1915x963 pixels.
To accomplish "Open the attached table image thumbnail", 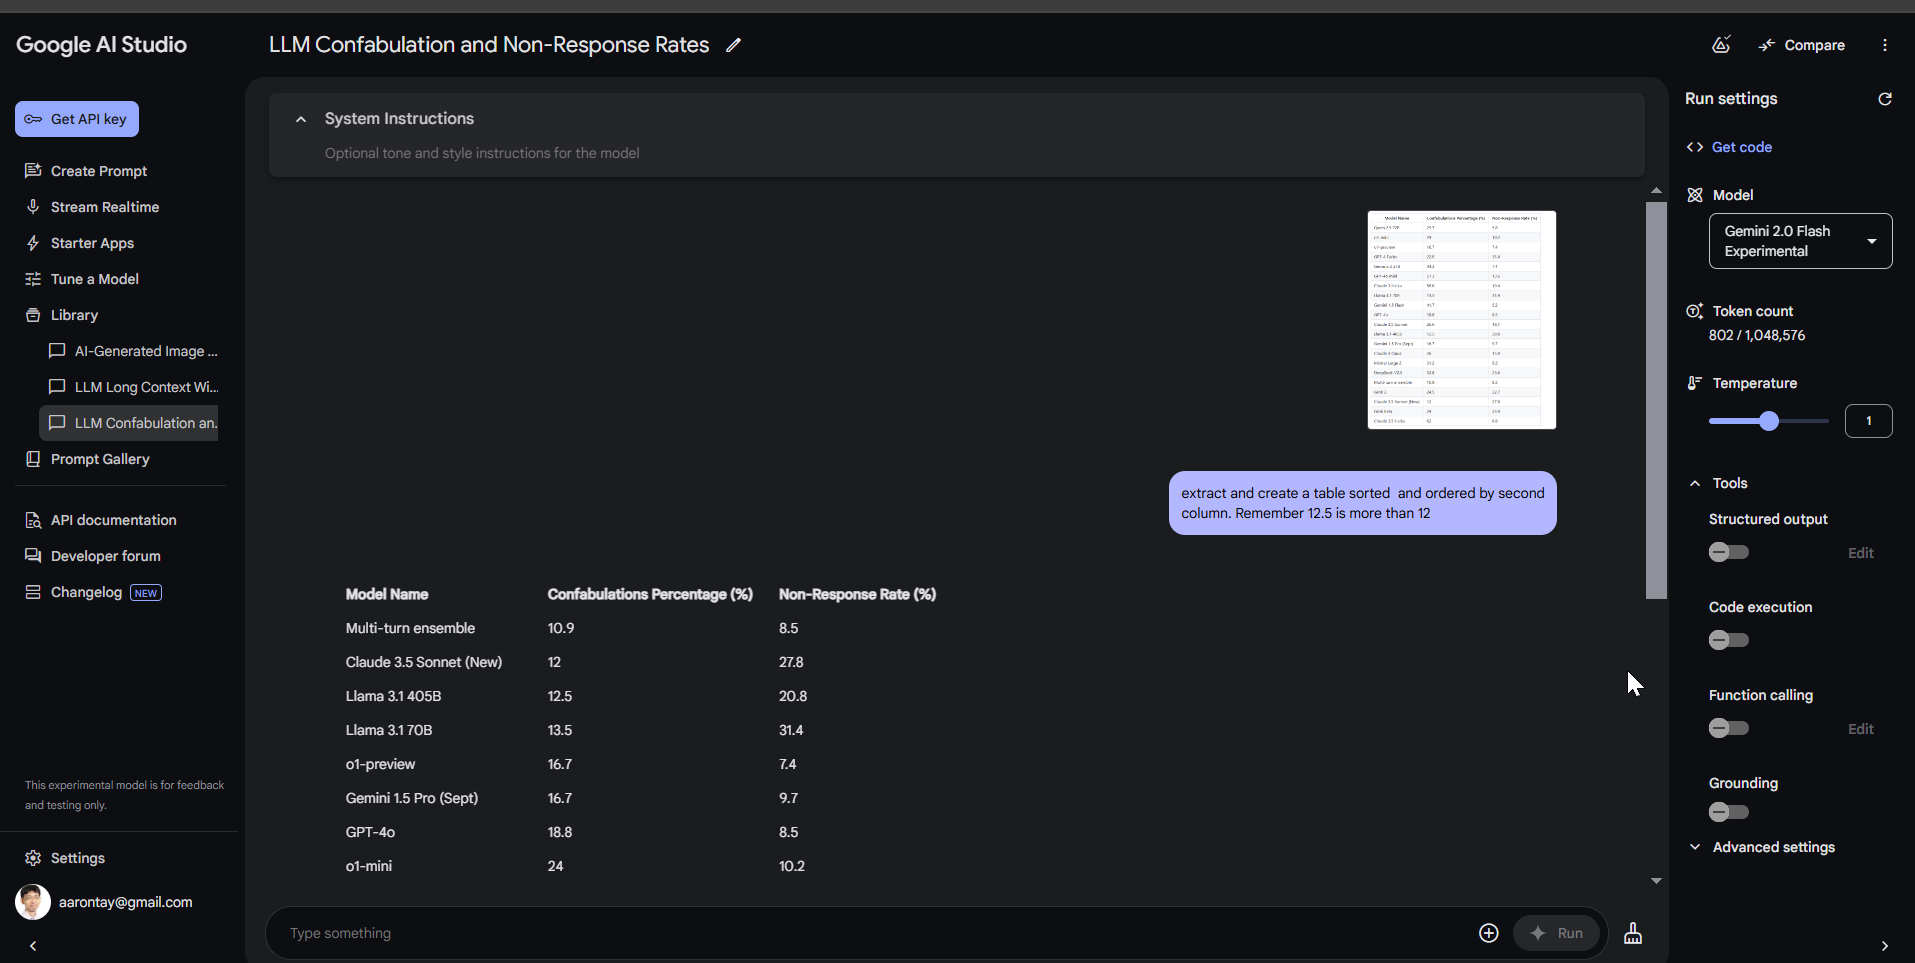I will 1462,320.
